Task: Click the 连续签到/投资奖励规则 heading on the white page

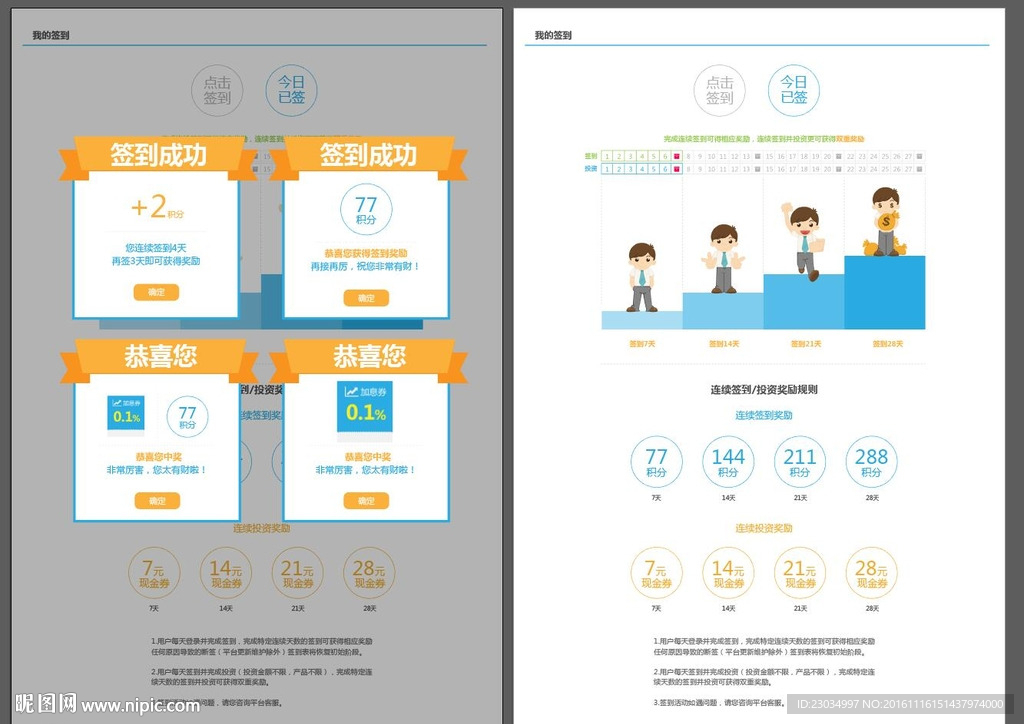Action: pyautogui.click(x=763, y=390)
